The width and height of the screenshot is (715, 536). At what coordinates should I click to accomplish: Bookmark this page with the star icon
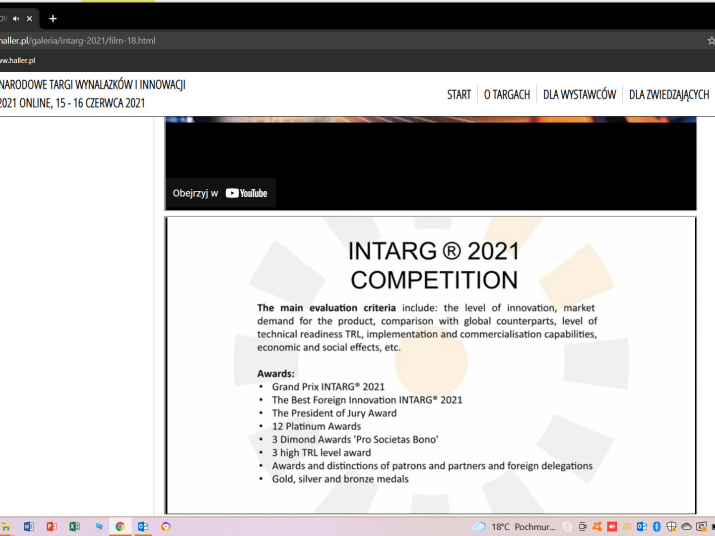click(x=710, y=41)
